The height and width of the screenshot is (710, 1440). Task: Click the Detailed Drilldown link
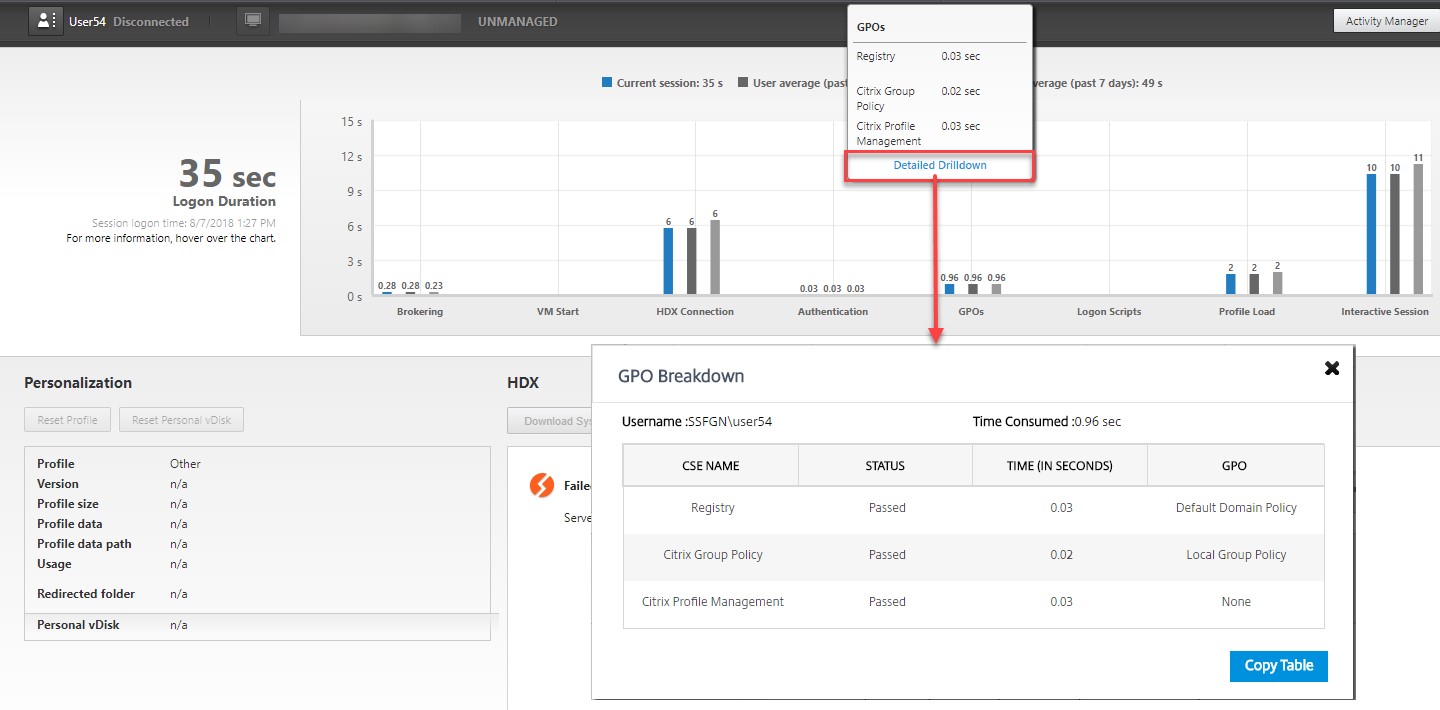939,165
